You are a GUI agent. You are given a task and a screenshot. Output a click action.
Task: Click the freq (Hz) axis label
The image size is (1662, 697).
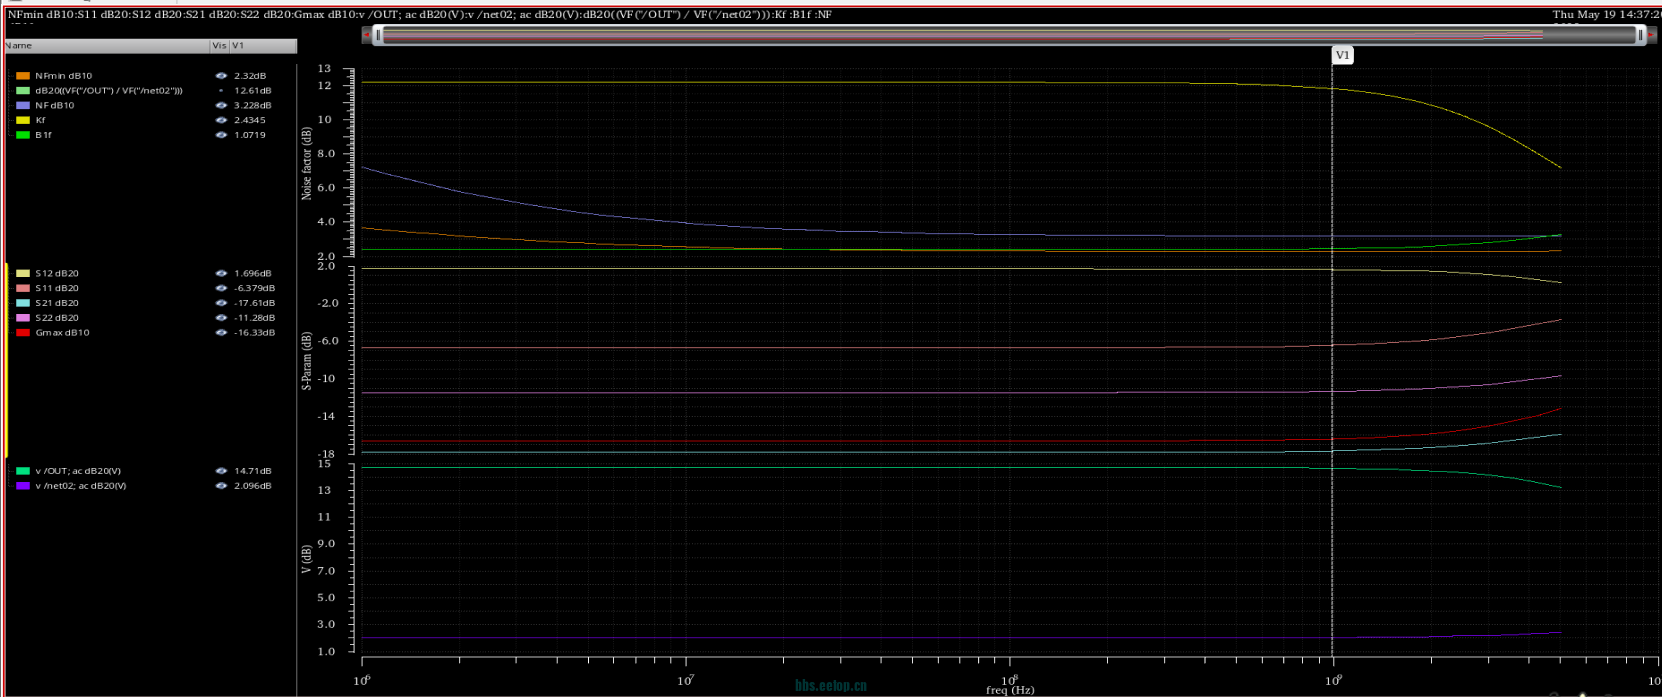click(1010, 690)
